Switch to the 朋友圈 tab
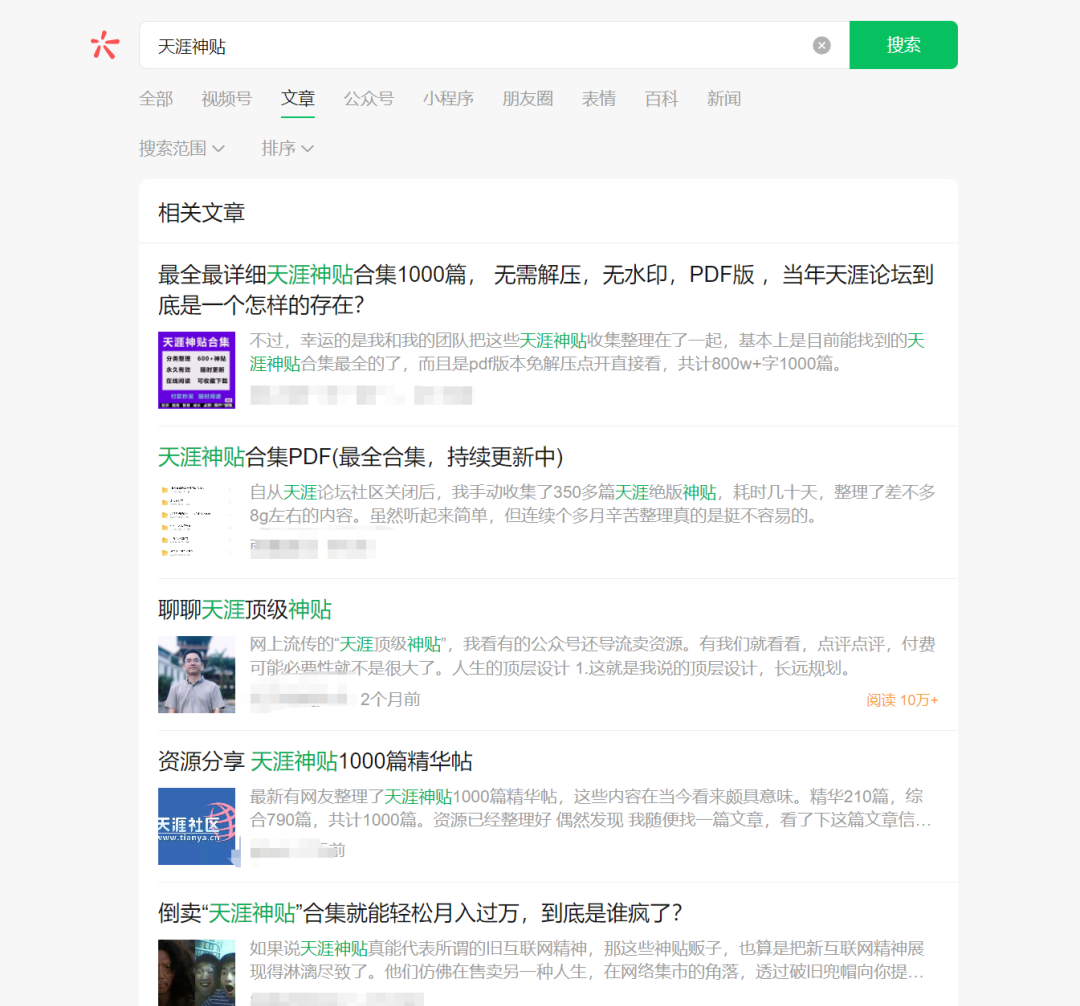 pyautogui.click(x=528, y=99)
